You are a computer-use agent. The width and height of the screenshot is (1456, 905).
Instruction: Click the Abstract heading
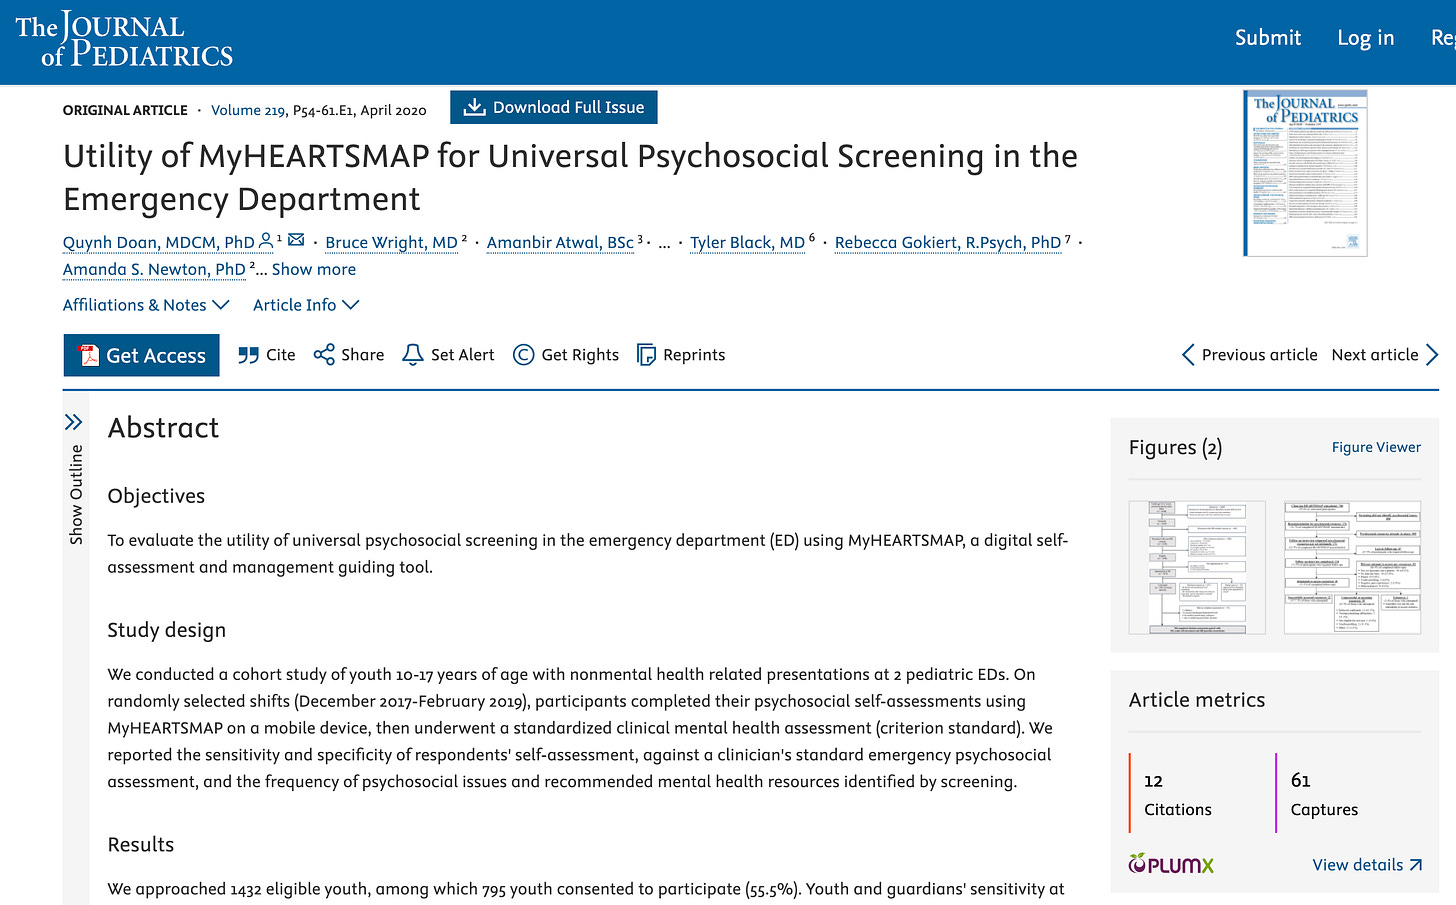tap(163, 428)
